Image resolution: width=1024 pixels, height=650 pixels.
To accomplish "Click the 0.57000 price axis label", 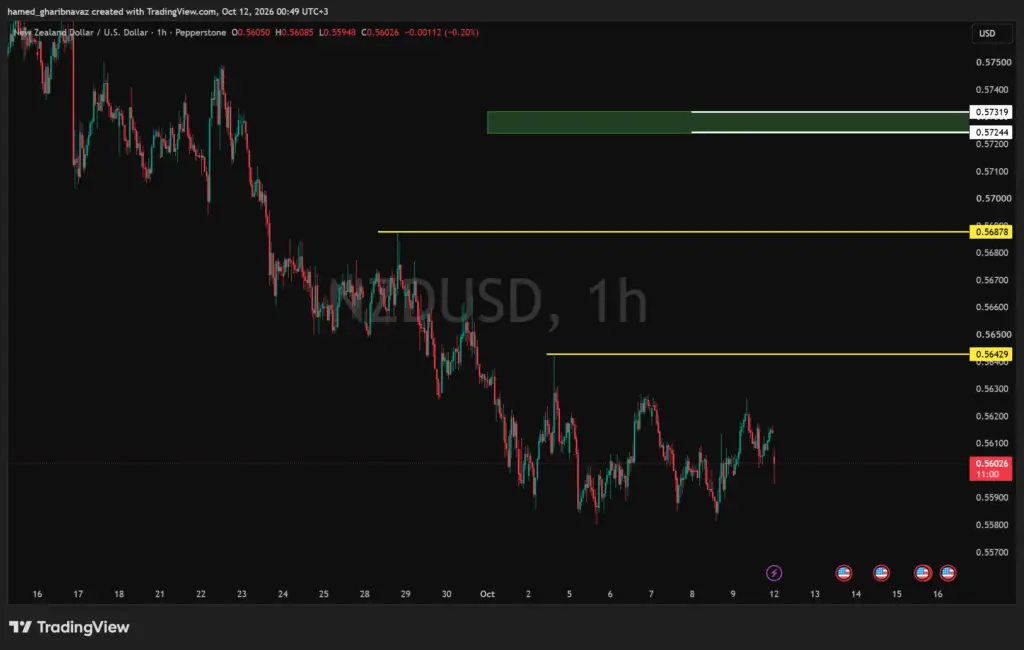I will point(991,198).
